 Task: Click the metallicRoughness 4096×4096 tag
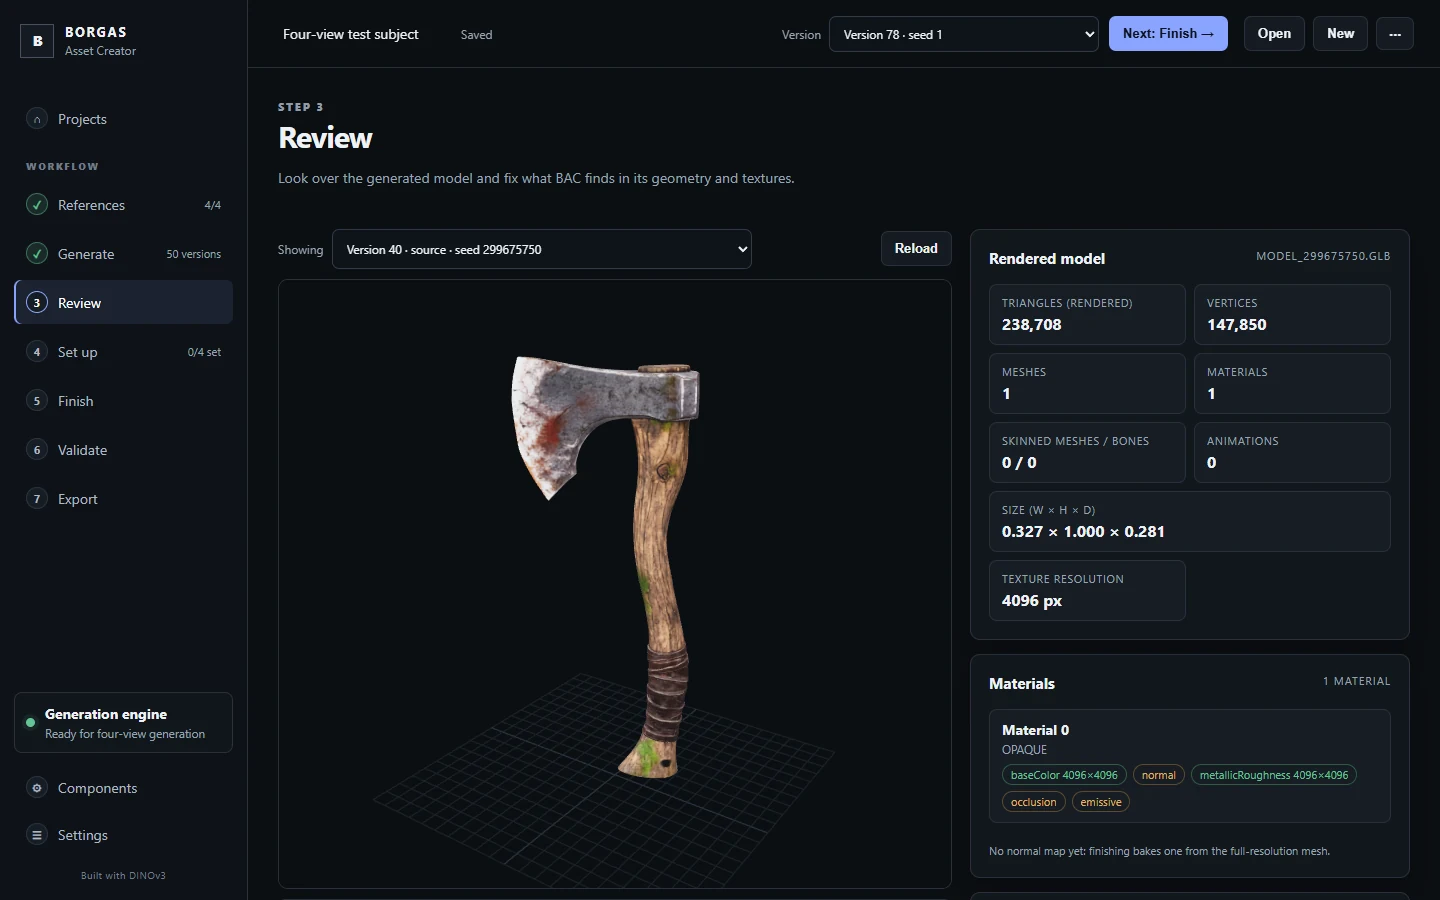[1274, 775]
